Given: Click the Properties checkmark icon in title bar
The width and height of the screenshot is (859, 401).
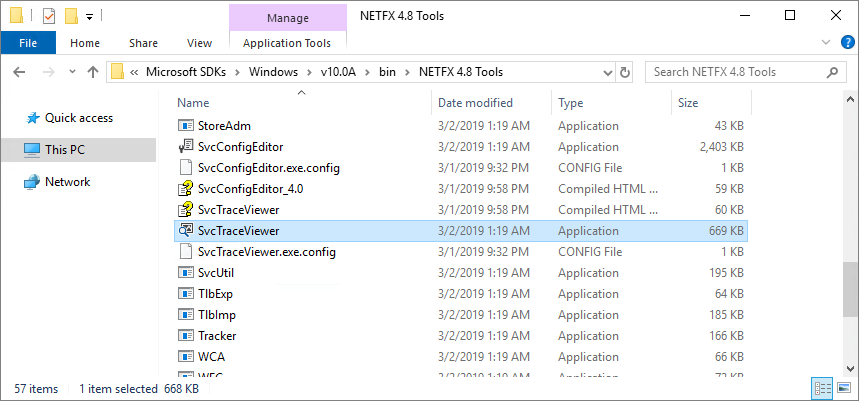Looking at the screenshot, I should pos(49,16).
